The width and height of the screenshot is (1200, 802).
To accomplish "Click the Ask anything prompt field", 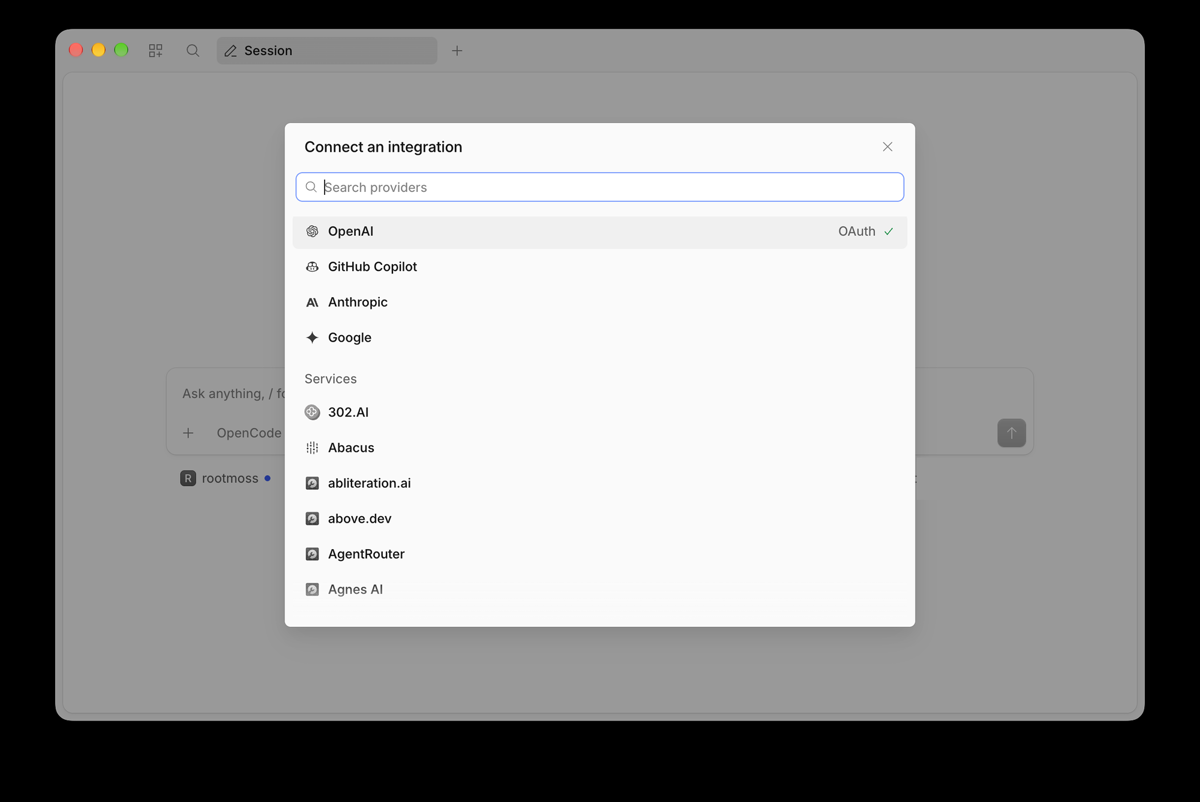I will pos(233,394).
